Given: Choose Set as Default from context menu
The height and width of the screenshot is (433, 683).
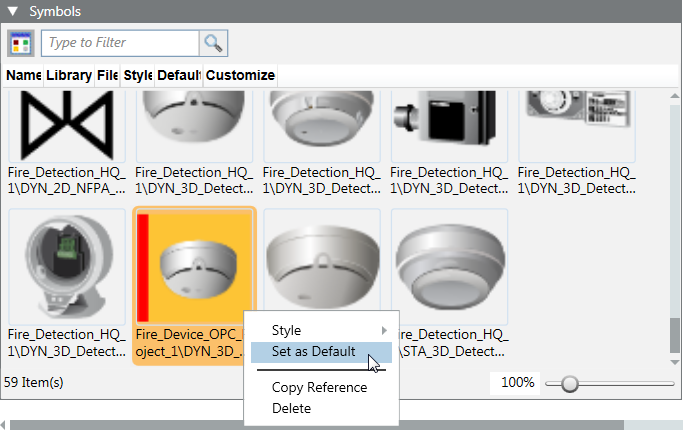Looking at the screenshot, I should tap(314, 351).
